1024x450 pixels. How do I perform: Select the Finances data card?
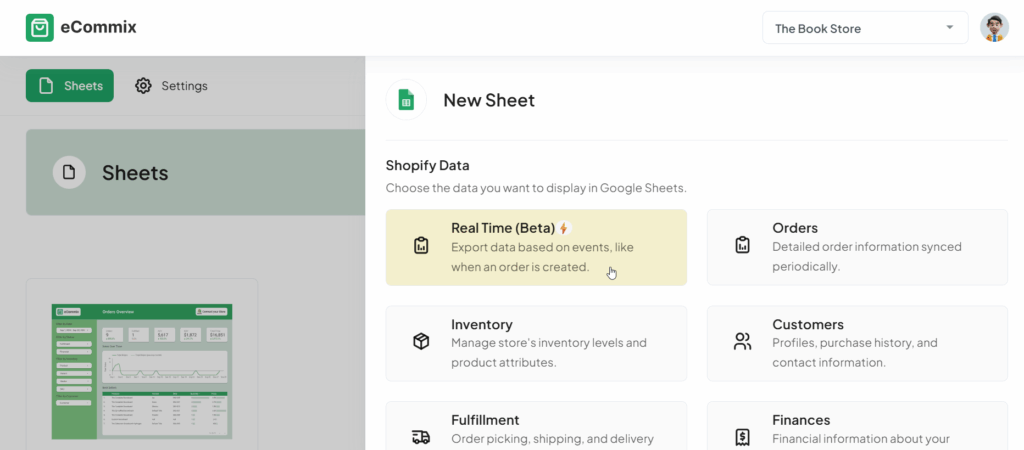tap(857, 426)
